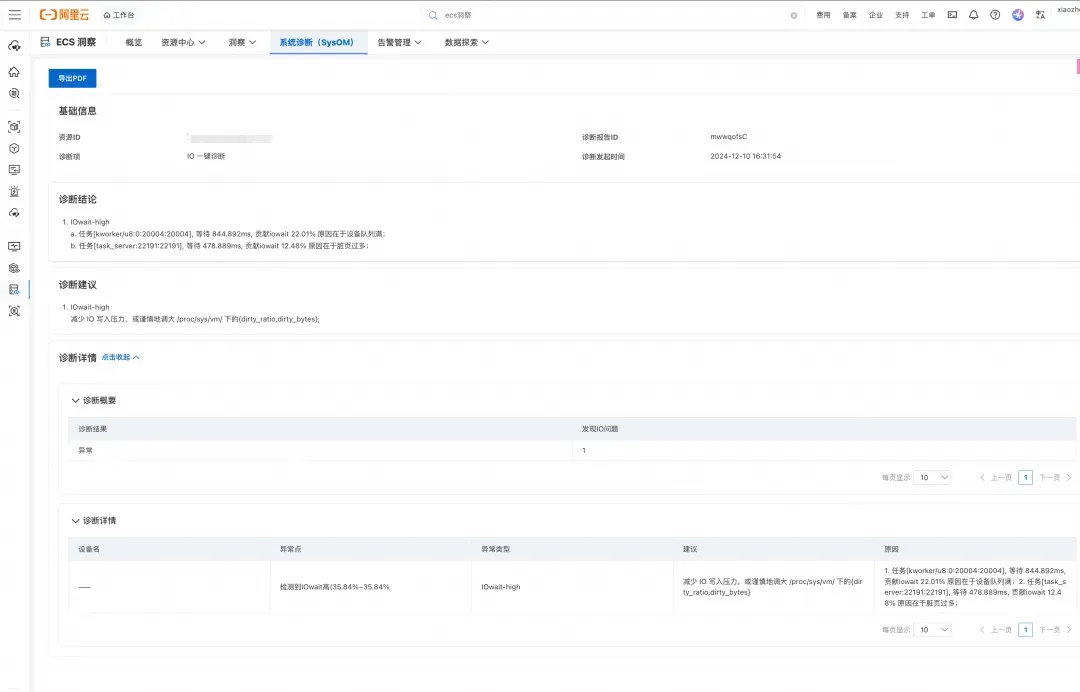Open the bottom scan-target sidebar icon

[14, 311]
